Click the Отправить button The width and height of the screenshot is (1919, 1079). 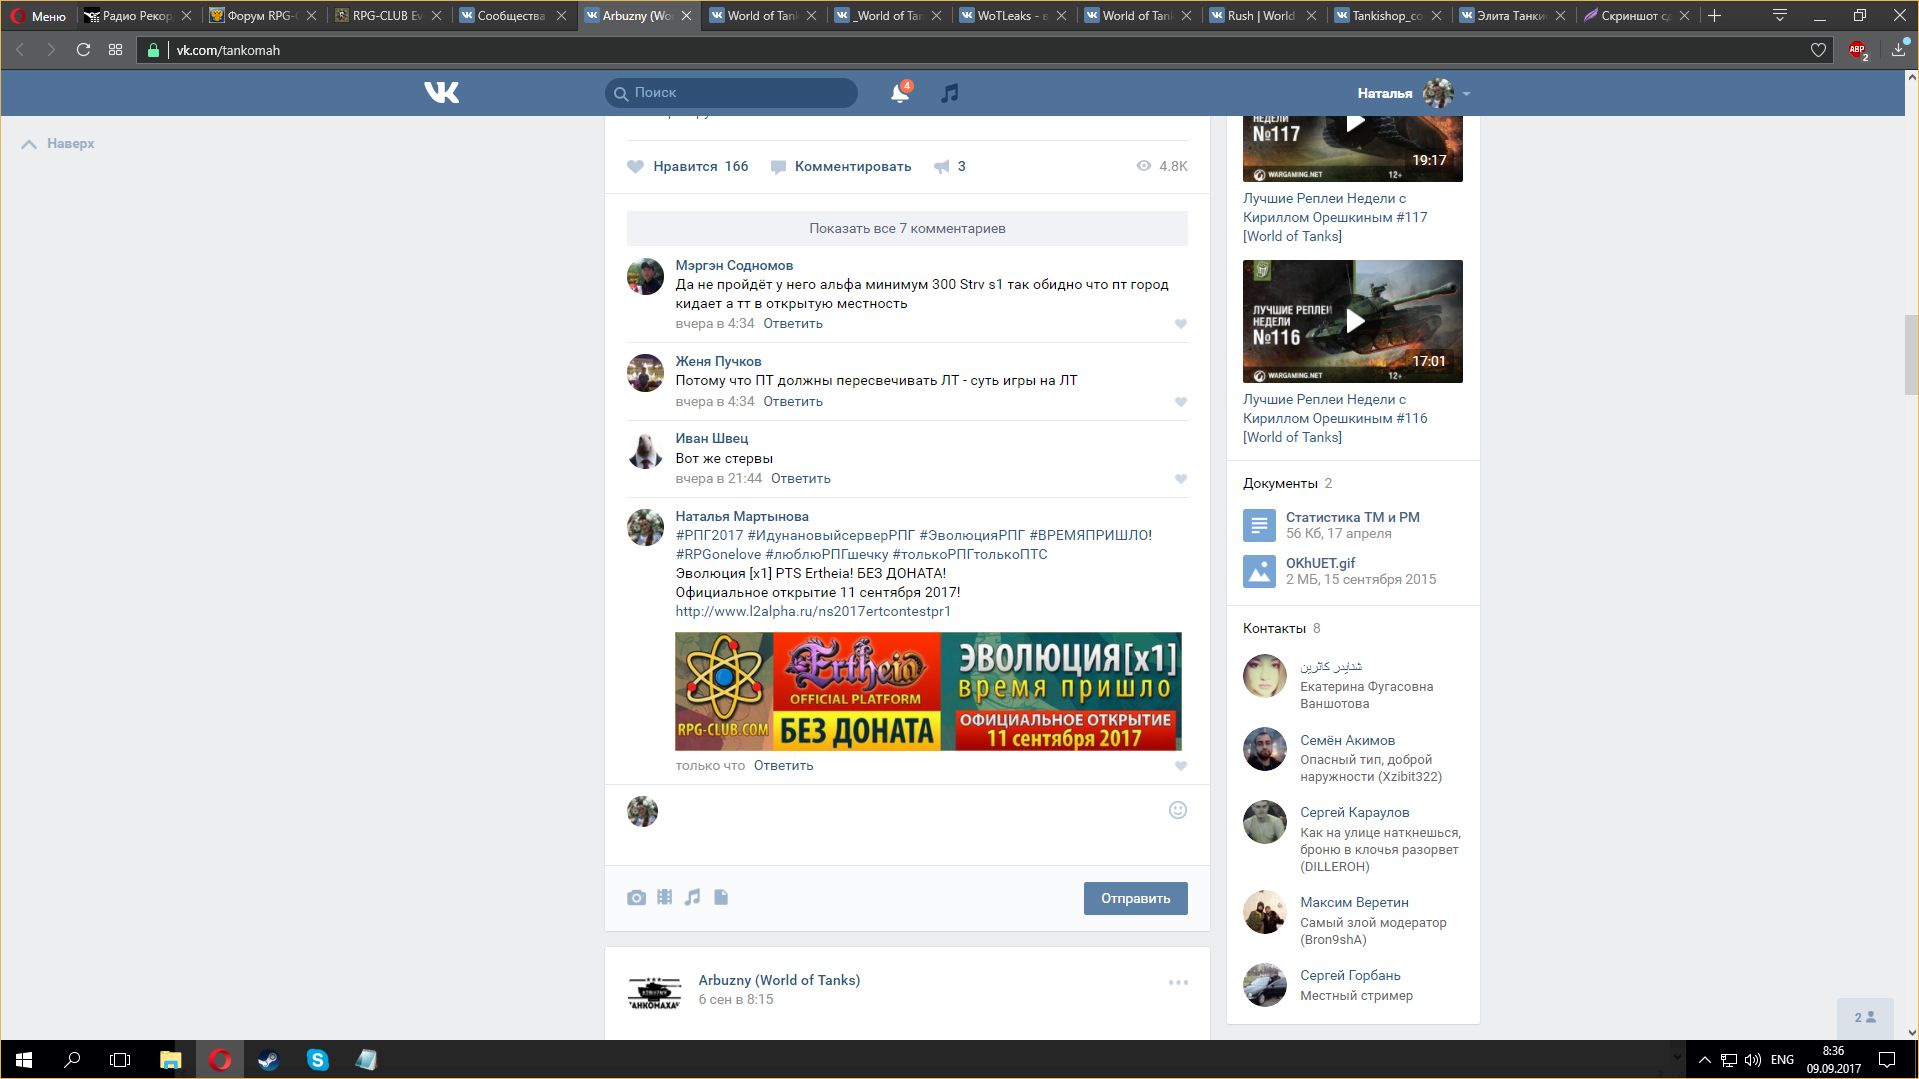point(1135,898)
